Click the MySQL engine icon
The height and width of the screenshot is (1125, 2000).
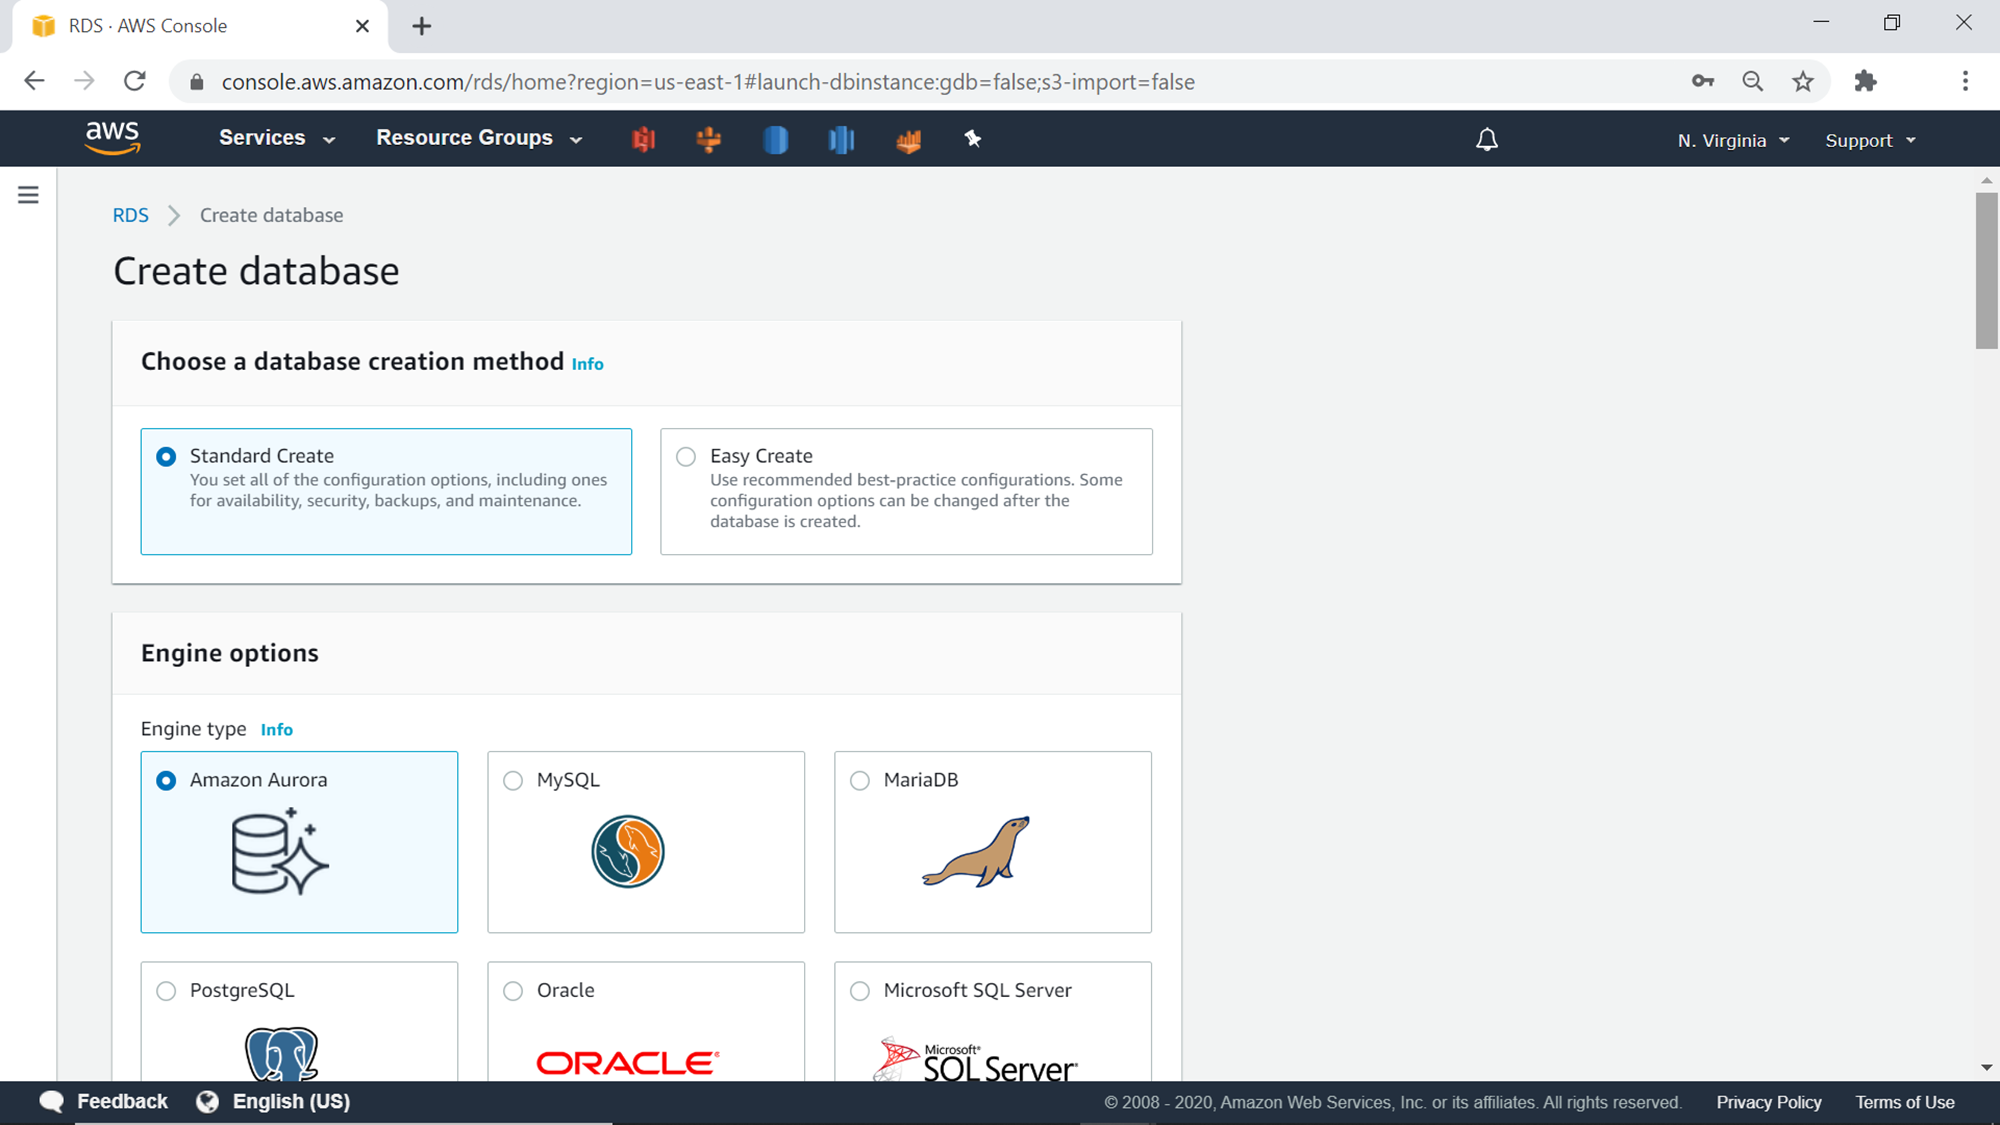pyautogui.click(x=628, y=849)
